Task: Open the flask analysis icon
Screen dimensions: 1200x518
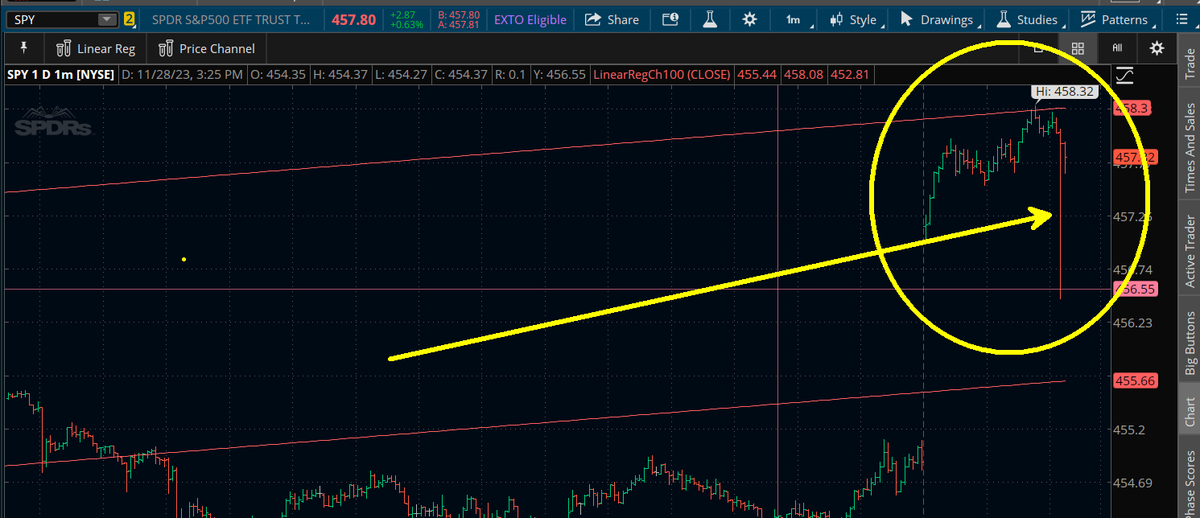Action: [x=710, y=20]
